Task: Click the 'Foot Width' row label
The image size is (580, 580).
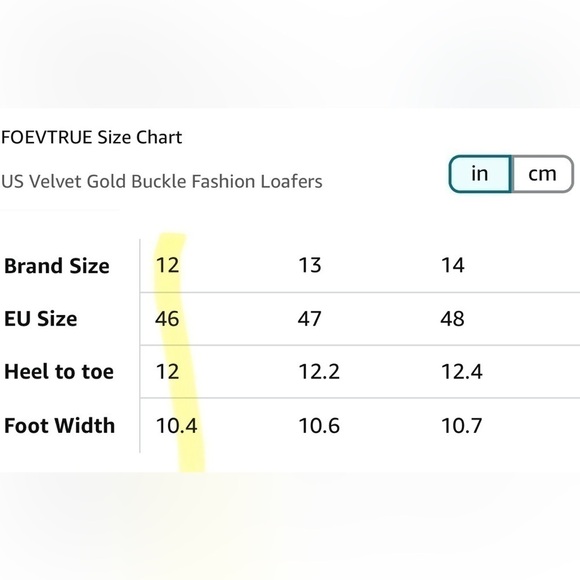Action: tap(60, 425)
